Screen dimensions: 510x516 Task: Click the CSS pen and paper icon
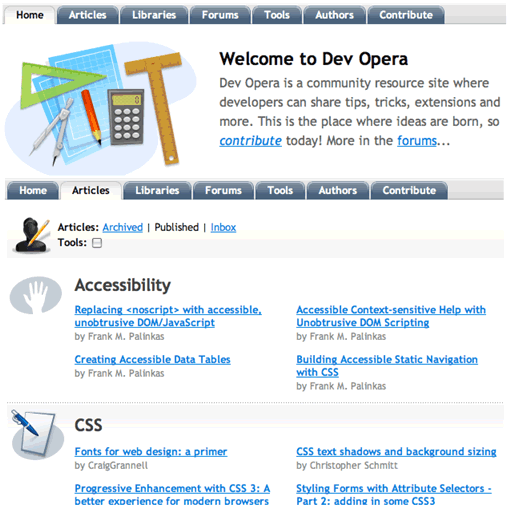(x=37, y=435)
